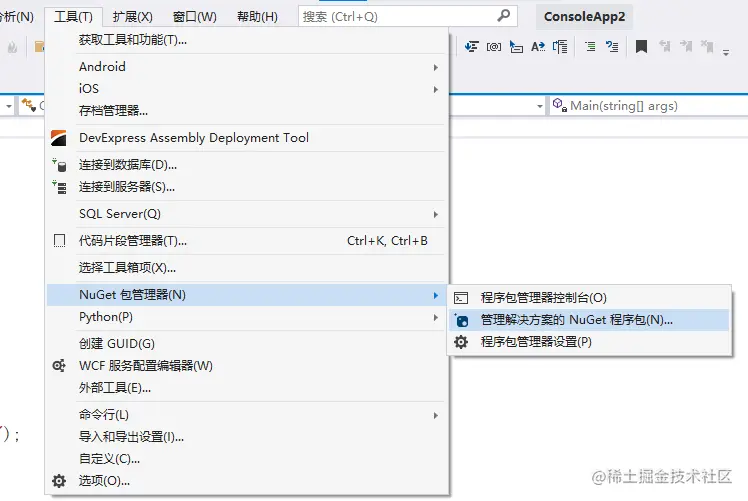Click the ConsoleApp2 solution name button
Viewport: 748px width, 501px height.
584,17
